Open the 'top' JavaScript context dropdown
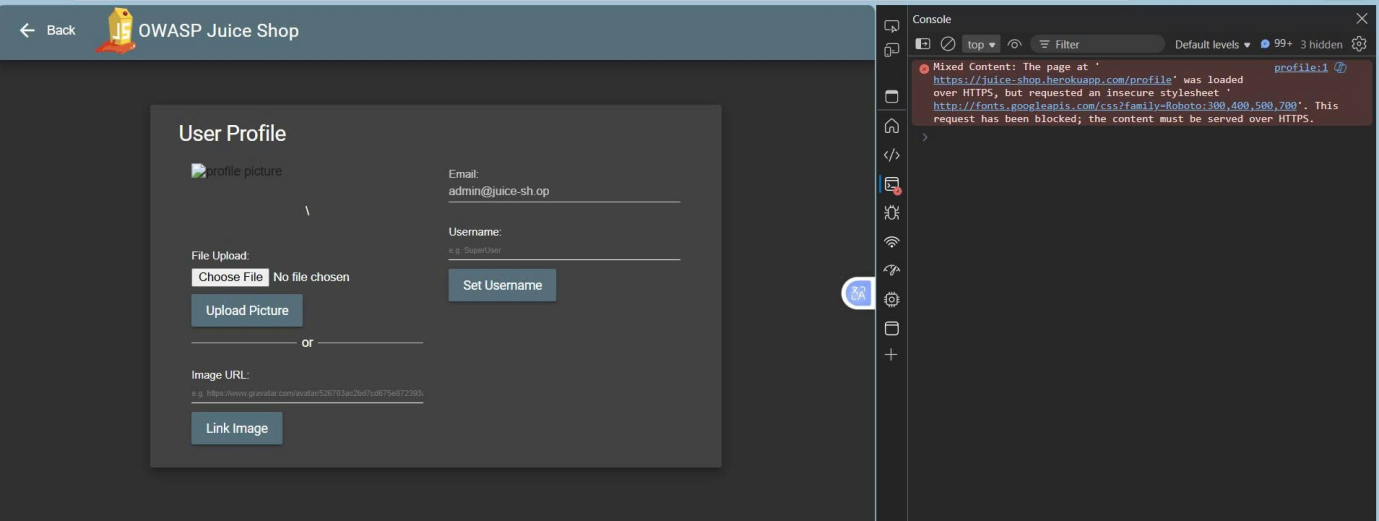Viewport: 1379px width, 521px height. click(x=981, y=44)
